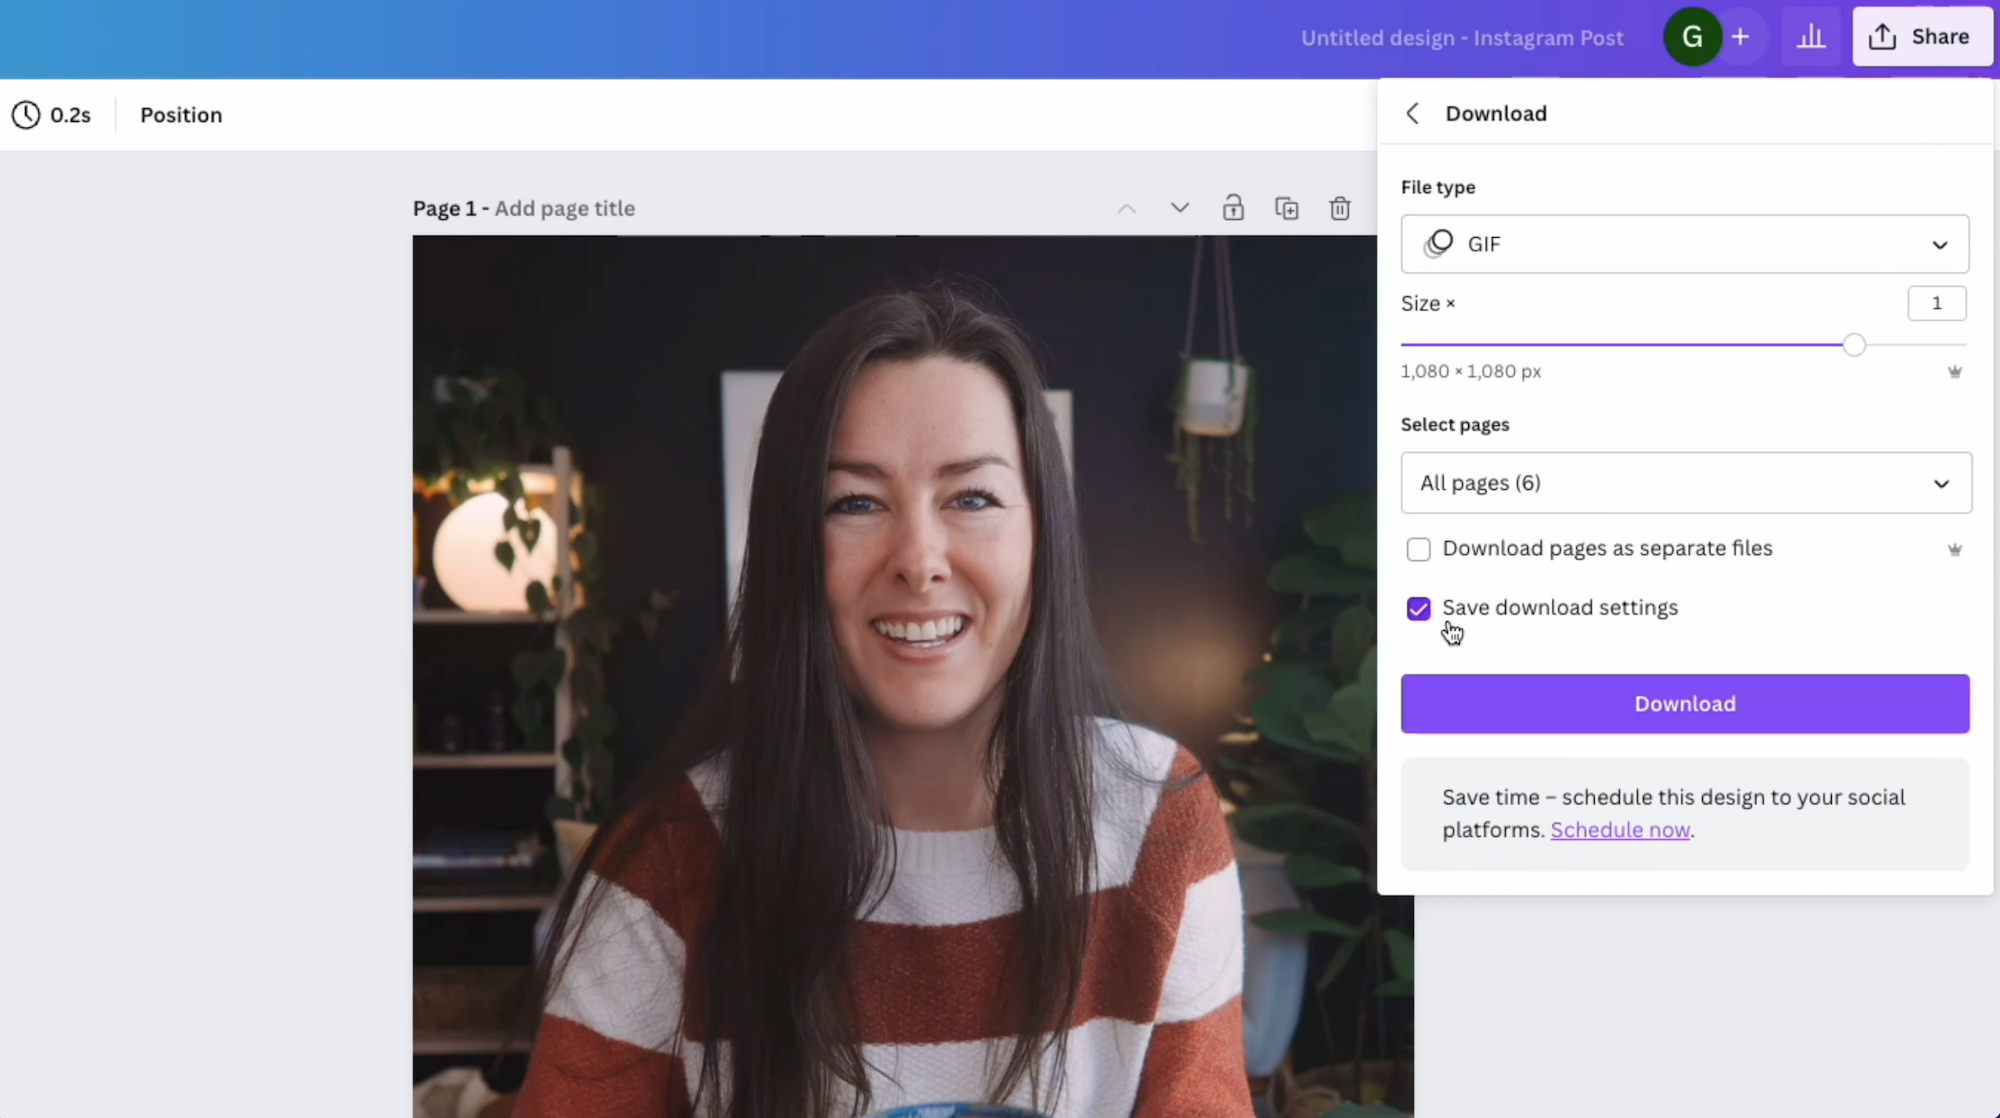Click the crown icon beside separate files option

click(x=1955, y=548)
